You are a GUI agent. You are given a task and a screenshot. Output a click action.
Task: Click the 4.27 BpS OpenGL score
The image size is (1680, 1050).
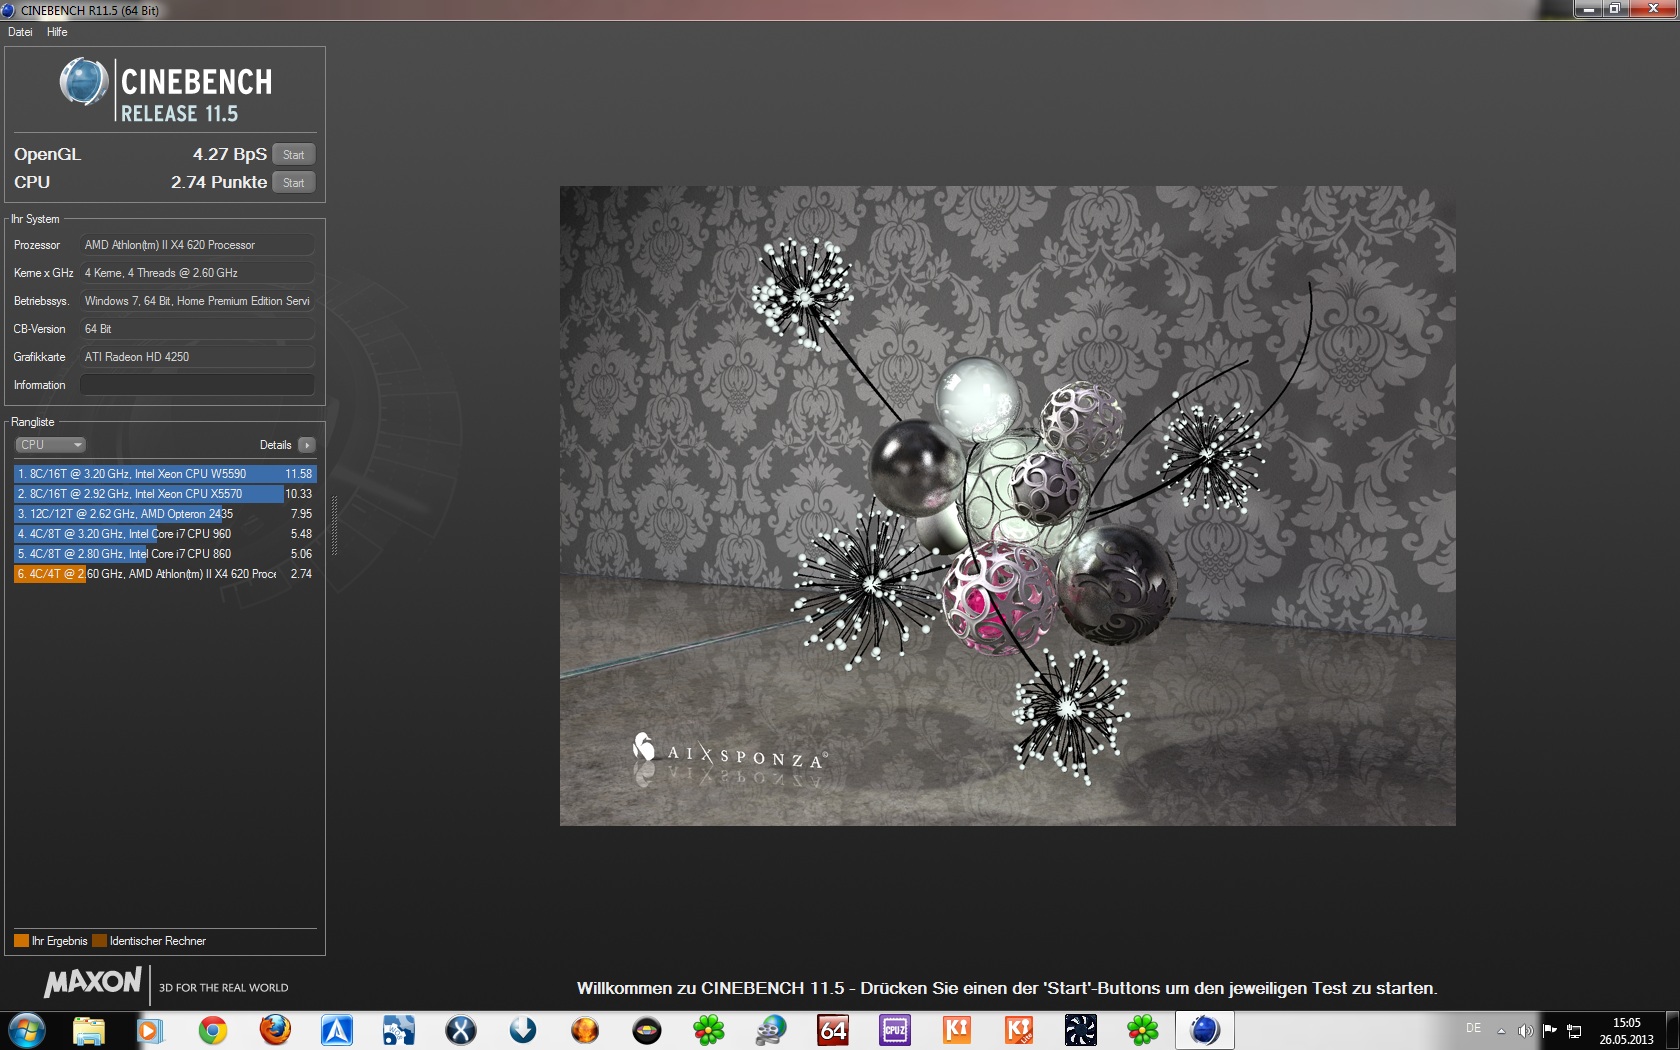pos(230,154)
